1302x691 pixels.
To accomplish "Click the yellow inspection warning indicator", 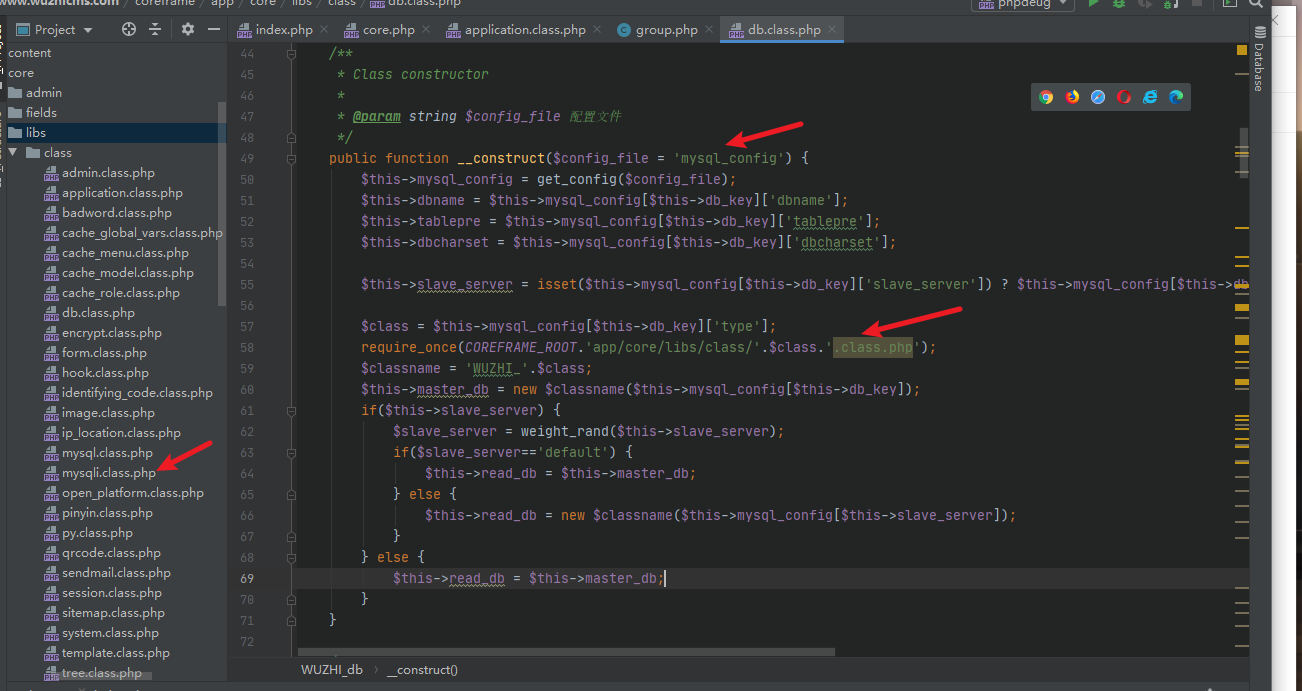I will [1242, 49].
